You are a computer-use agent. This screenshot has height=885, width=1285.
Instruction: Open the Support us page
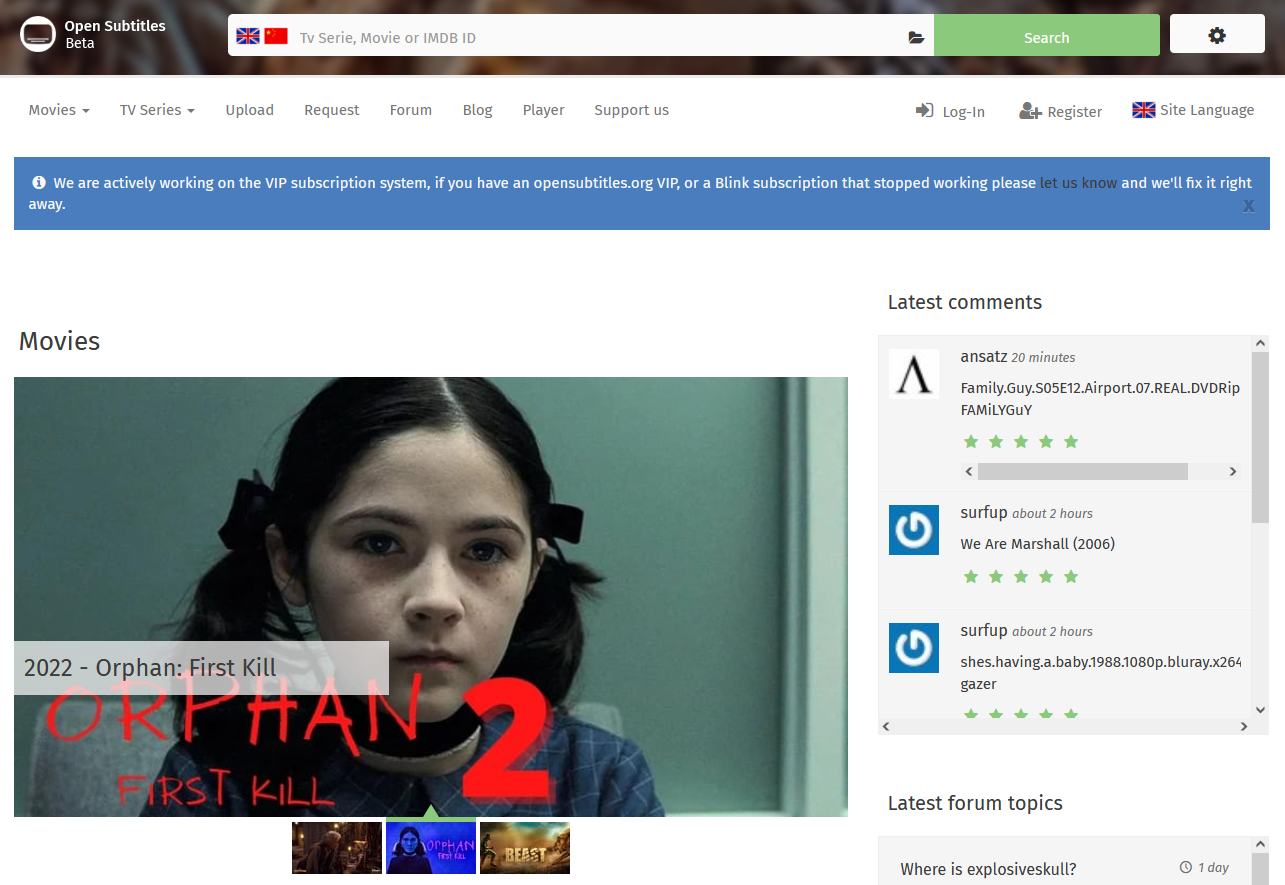click(x=632, y=110)
